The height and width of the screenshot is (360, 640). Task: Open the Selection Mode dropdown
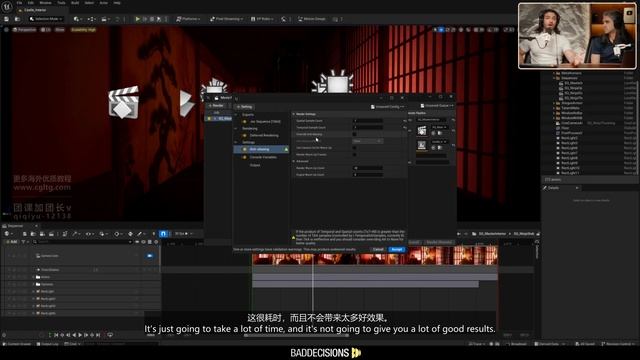pyautogui.click(x=46, y=19)
